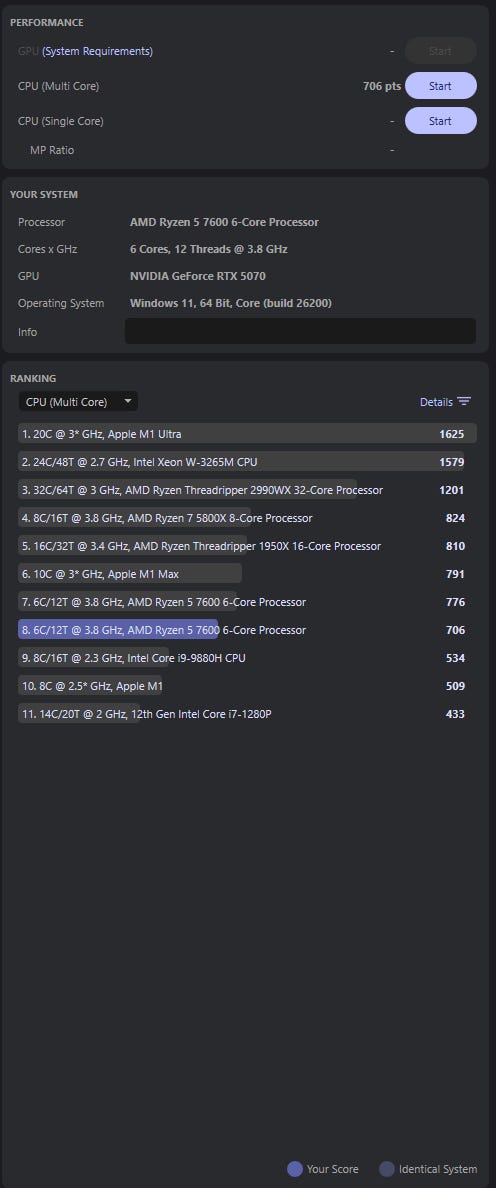Open the ranking Details view
Image resolution: width=496 pixels, height=1188 pixels.
[x=446, y=402]
